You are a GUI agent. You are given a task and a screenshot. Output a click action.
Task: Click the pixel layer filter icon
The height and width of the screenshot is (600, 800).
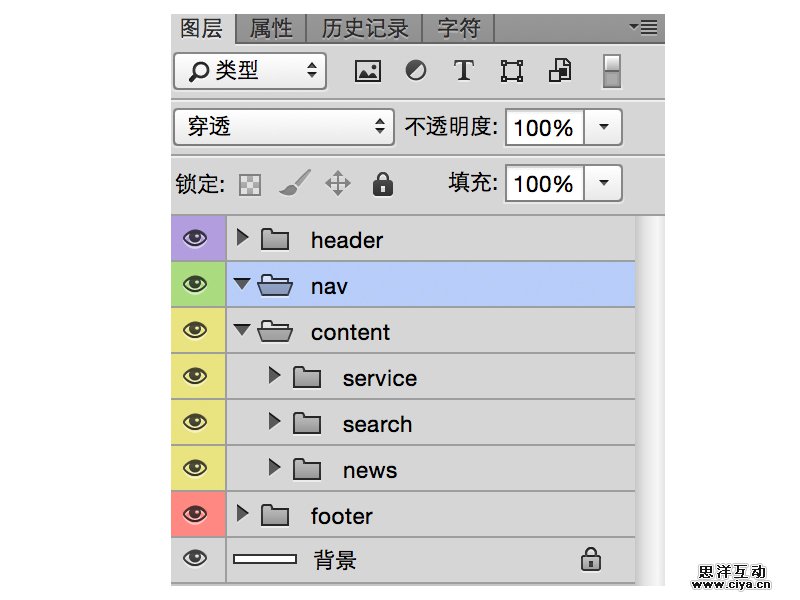coord(368,71)
